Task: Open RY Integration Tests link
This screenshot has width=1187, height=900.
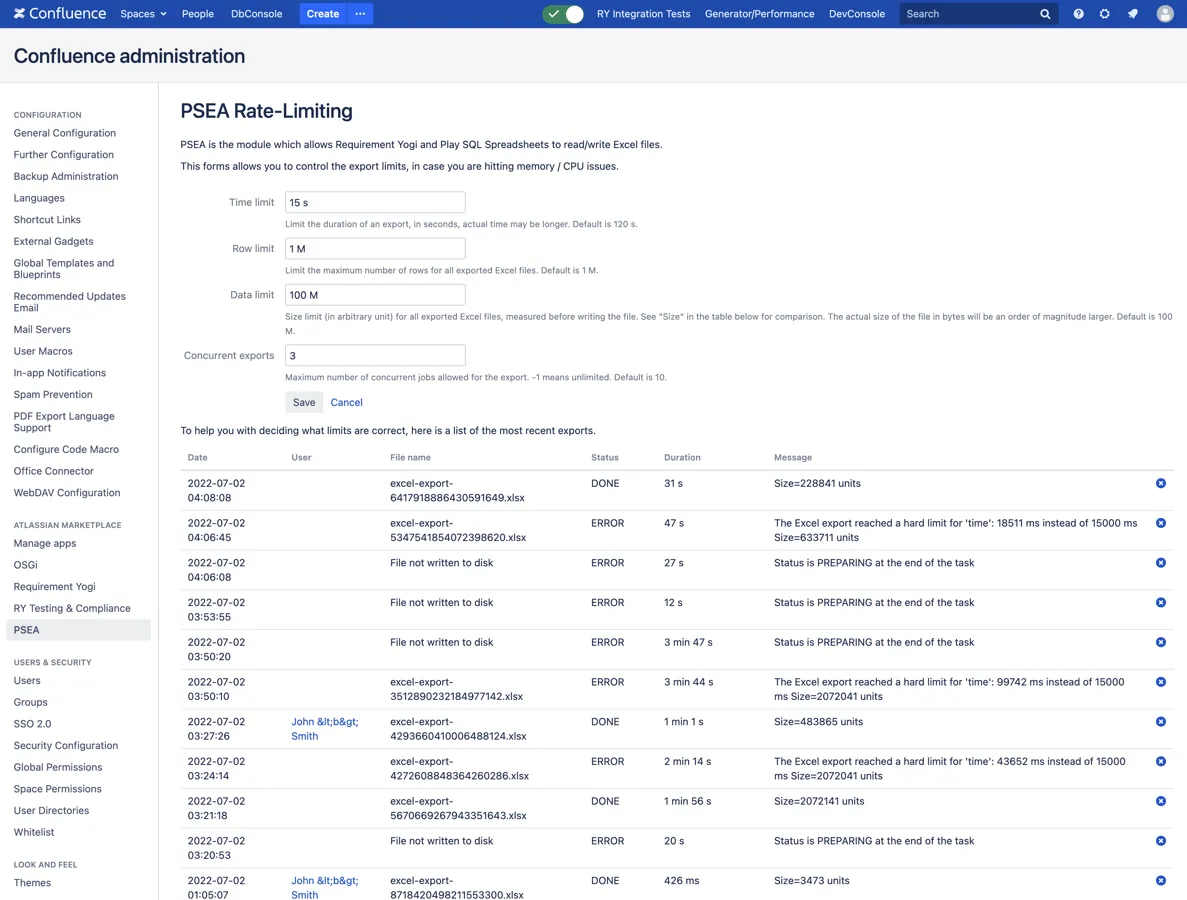Action: pos(643,14)
